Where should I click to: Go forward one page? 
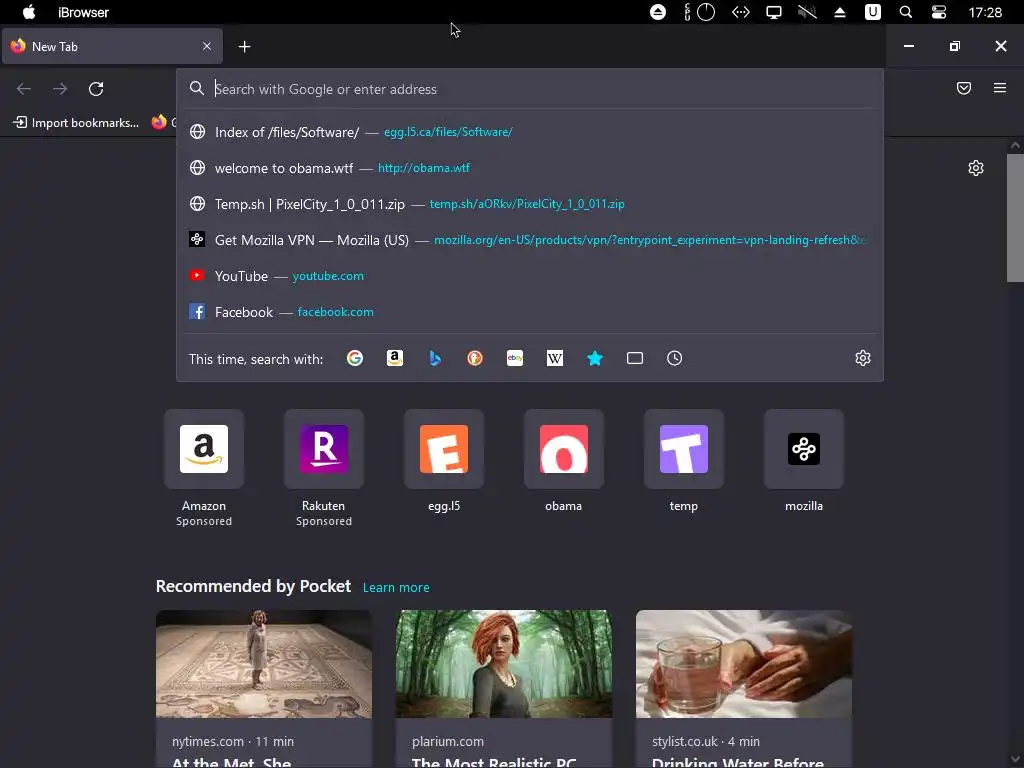[x=60, y=89]
